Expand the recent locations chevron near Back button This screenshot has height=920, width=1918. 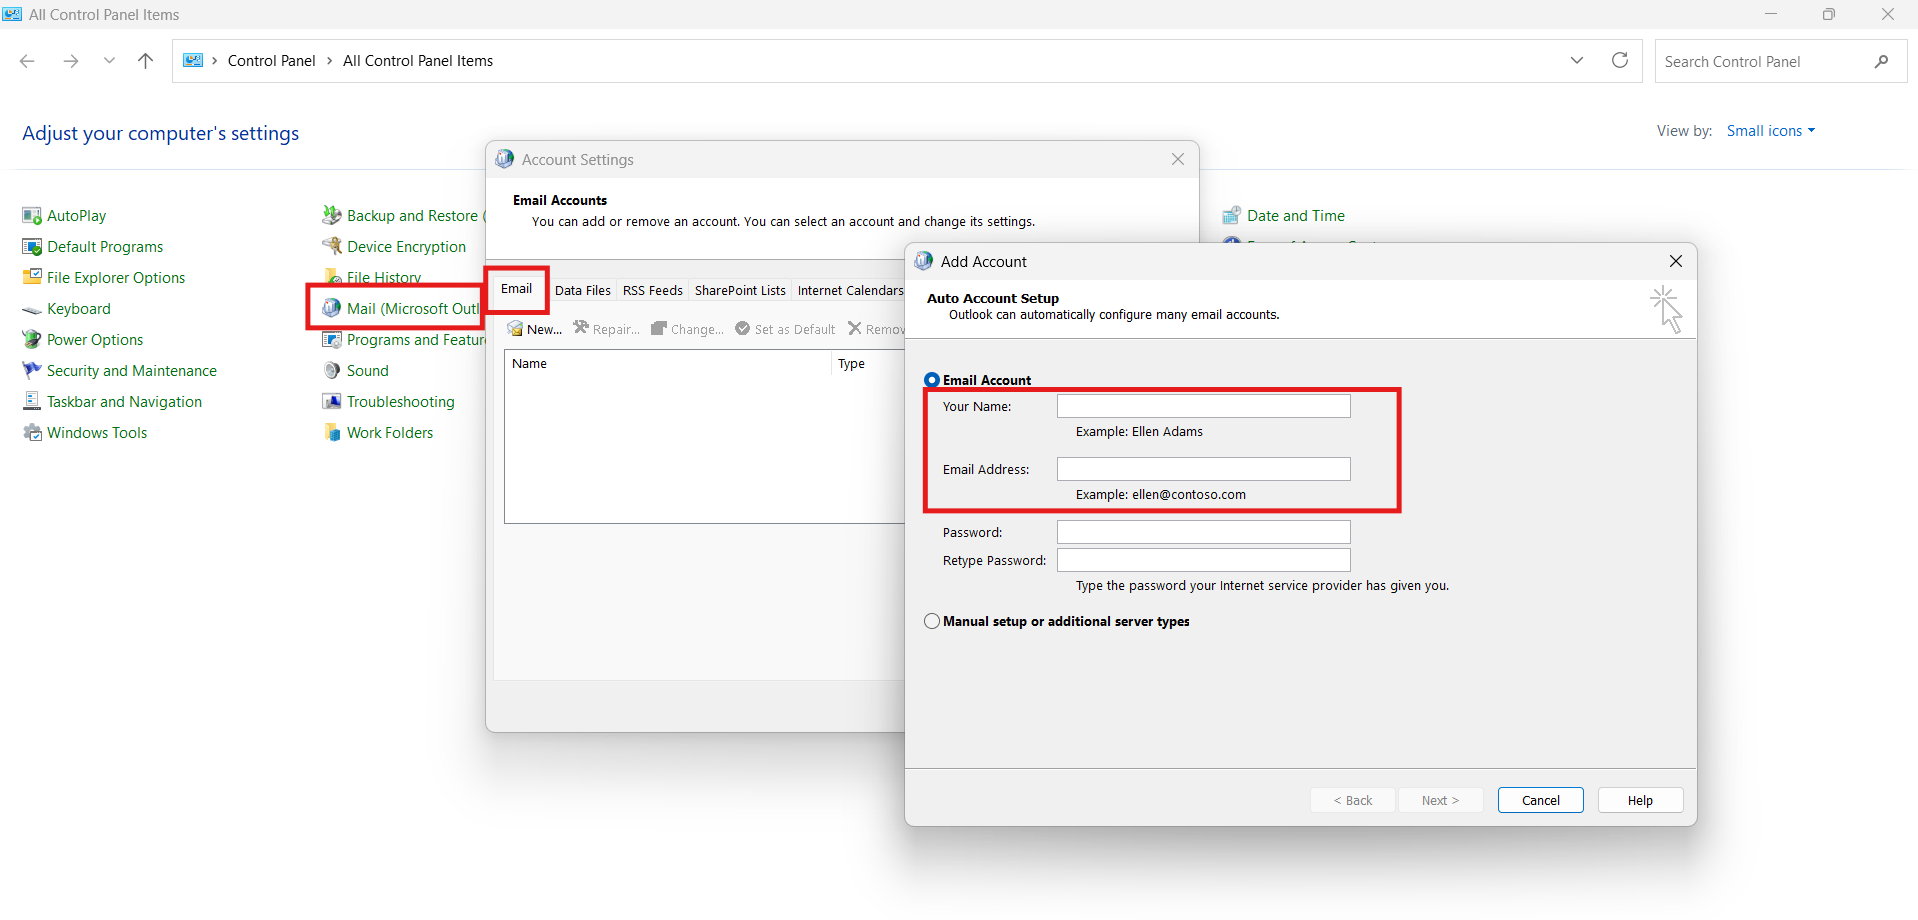(108, 60)
